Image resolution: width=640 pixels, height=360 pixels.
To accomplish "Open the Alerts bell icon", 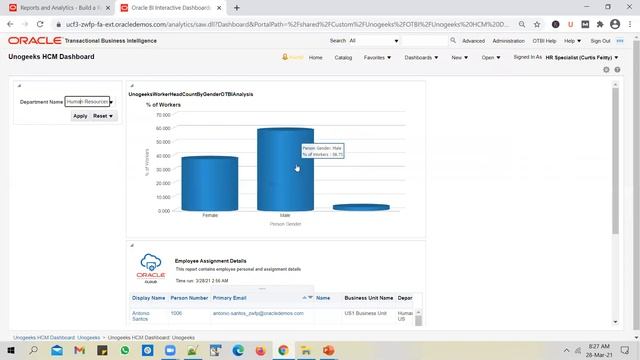I will pos(285,57).
